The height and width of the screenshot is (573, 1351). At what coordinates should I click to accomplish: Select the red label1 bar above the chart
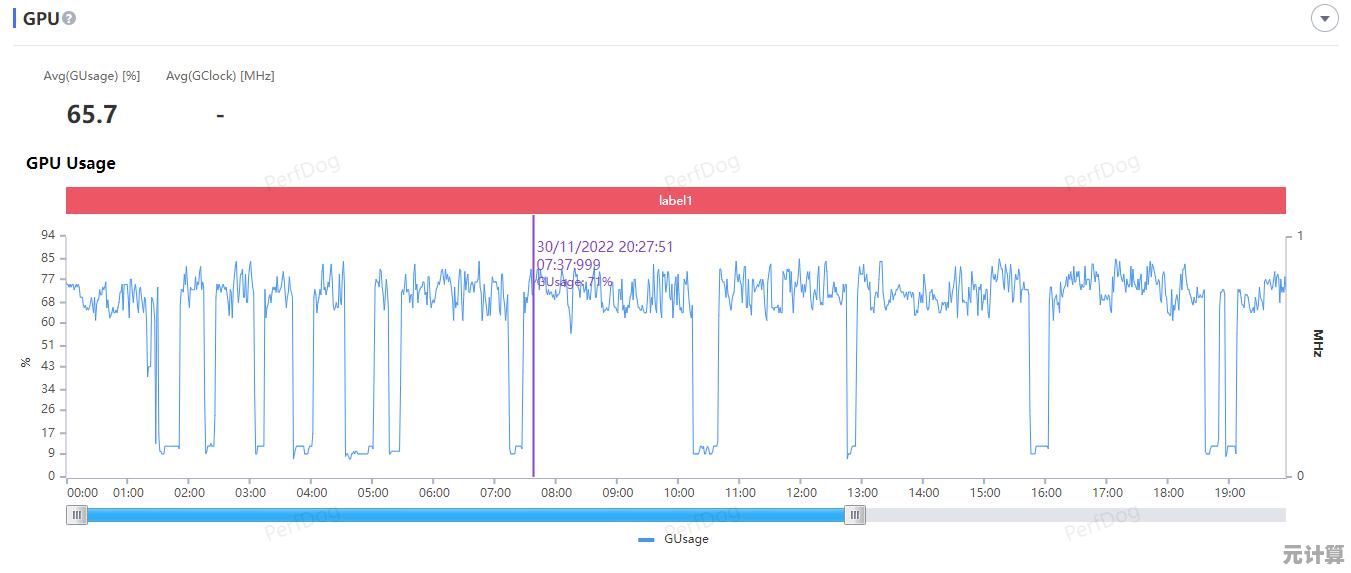pyautogui.click(x=675, y=200)
